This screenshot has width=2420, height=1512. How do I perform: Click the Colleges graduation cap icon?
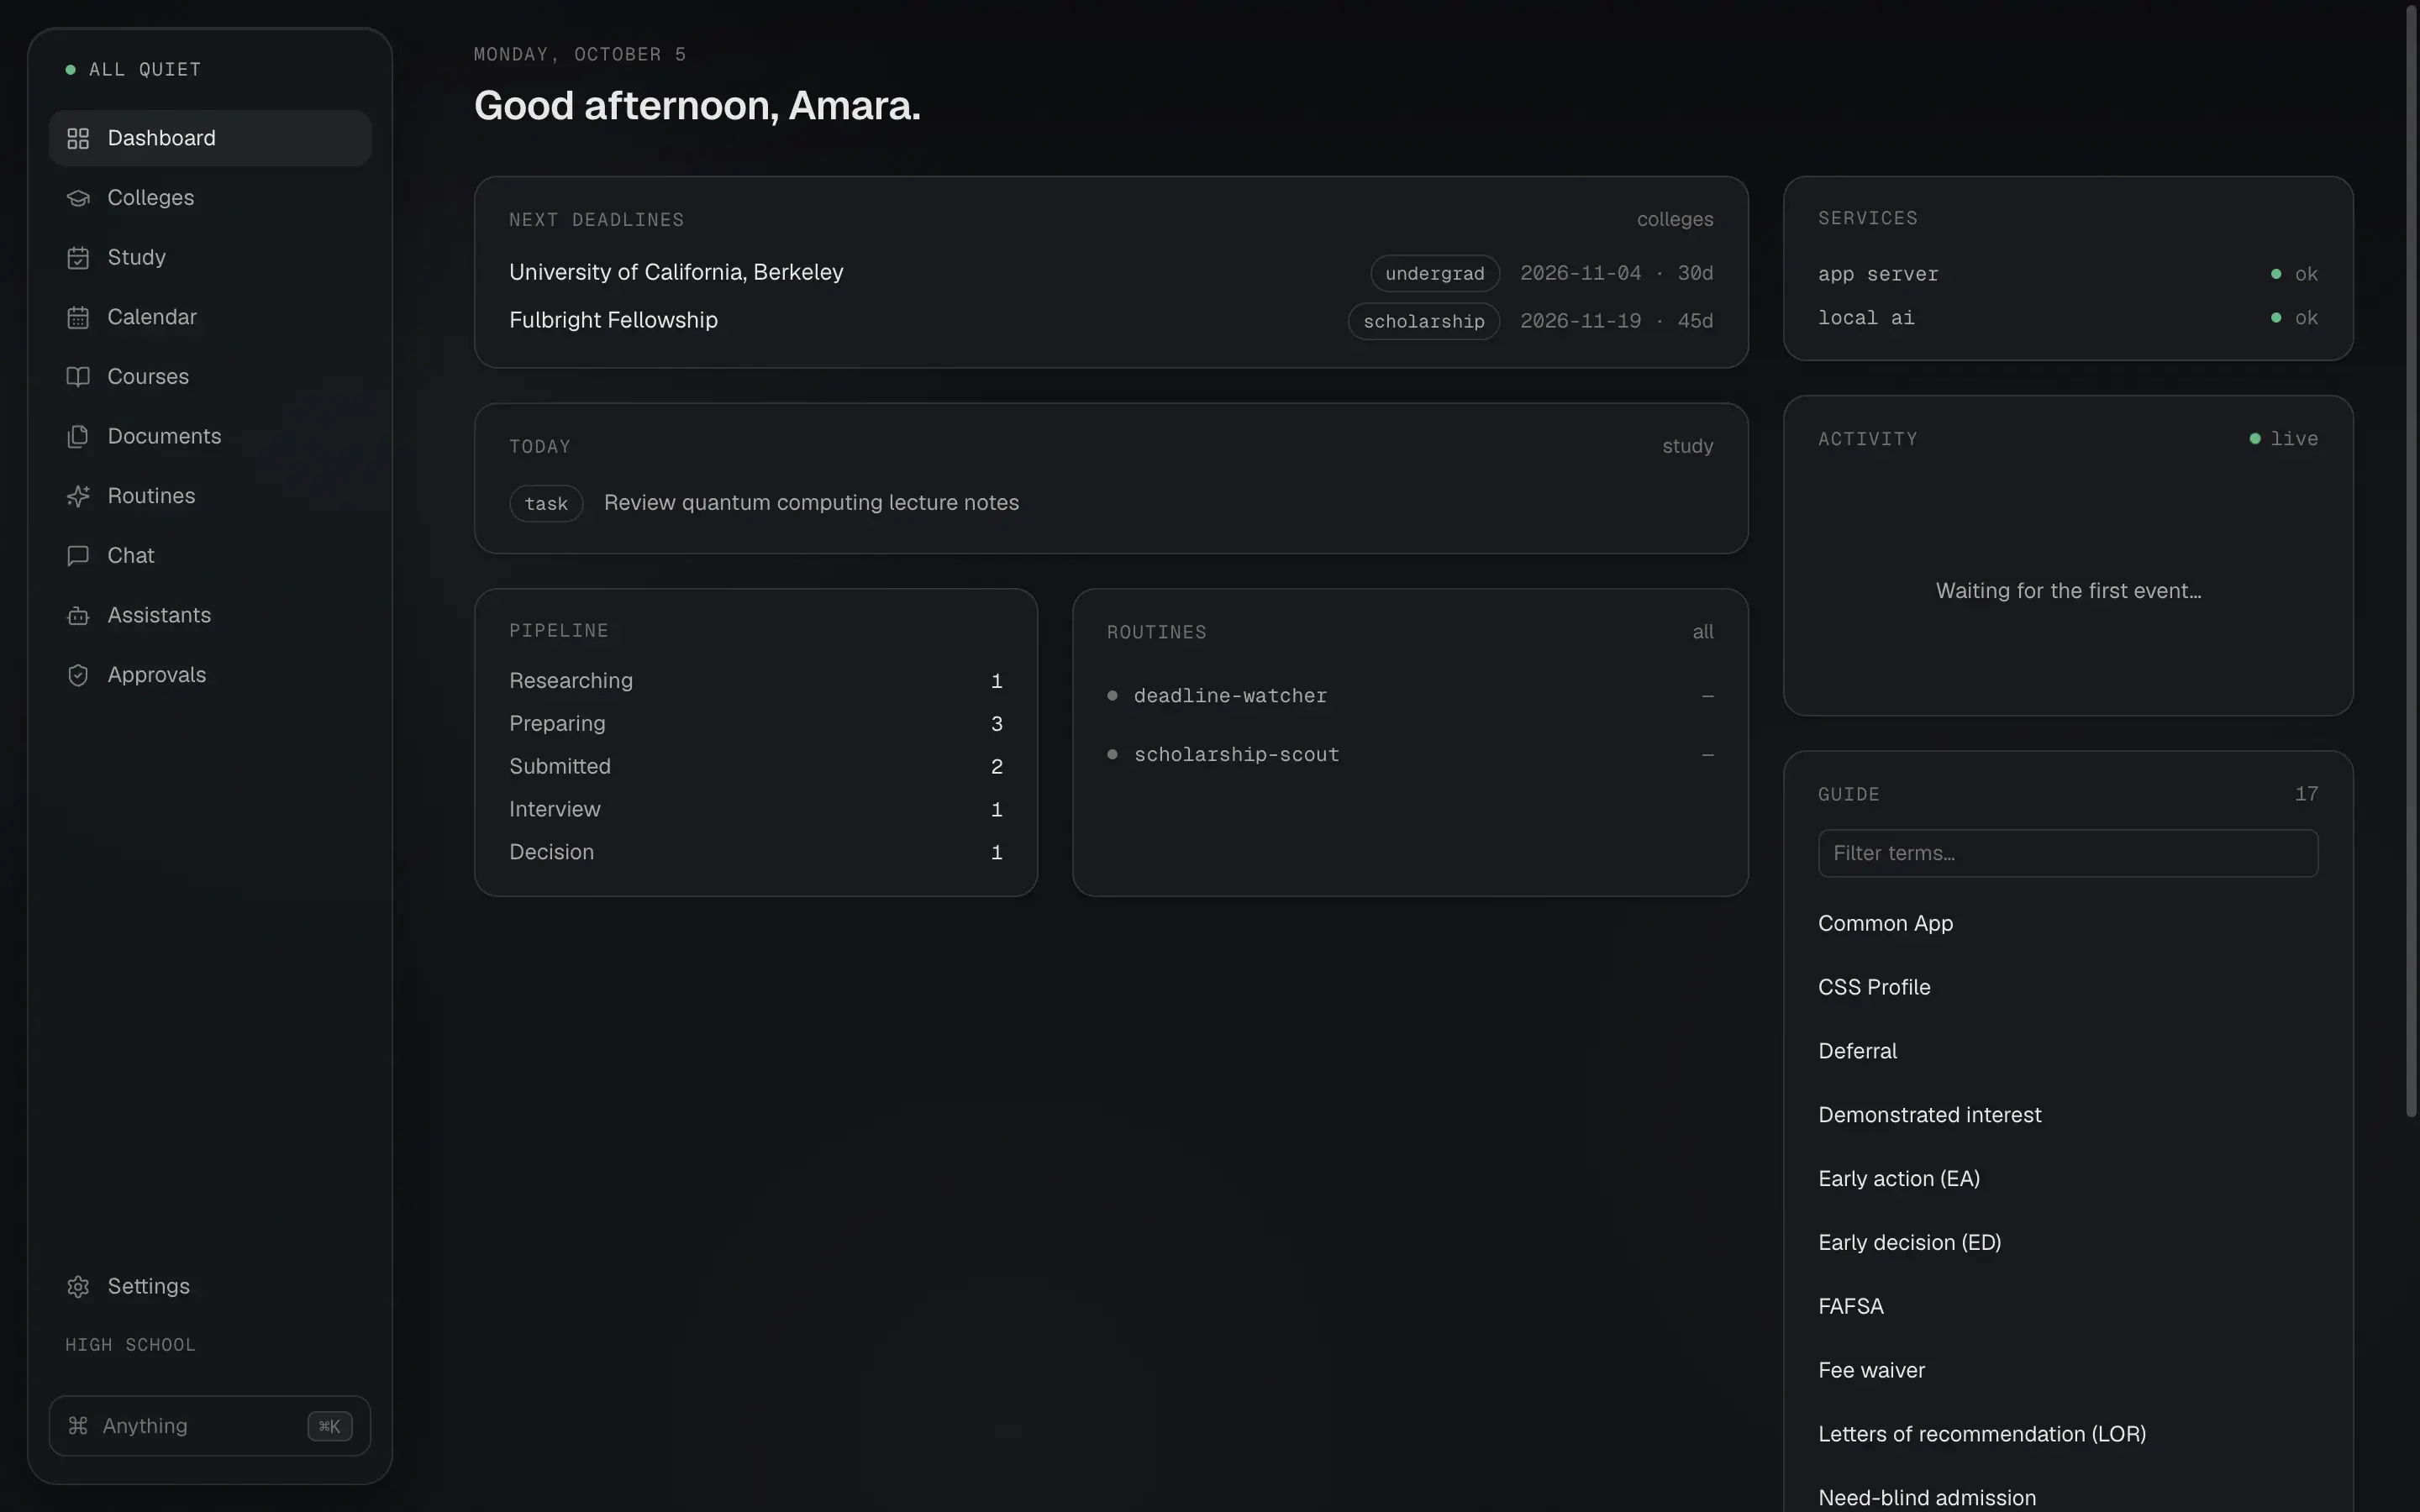click(x=78, y=198)
